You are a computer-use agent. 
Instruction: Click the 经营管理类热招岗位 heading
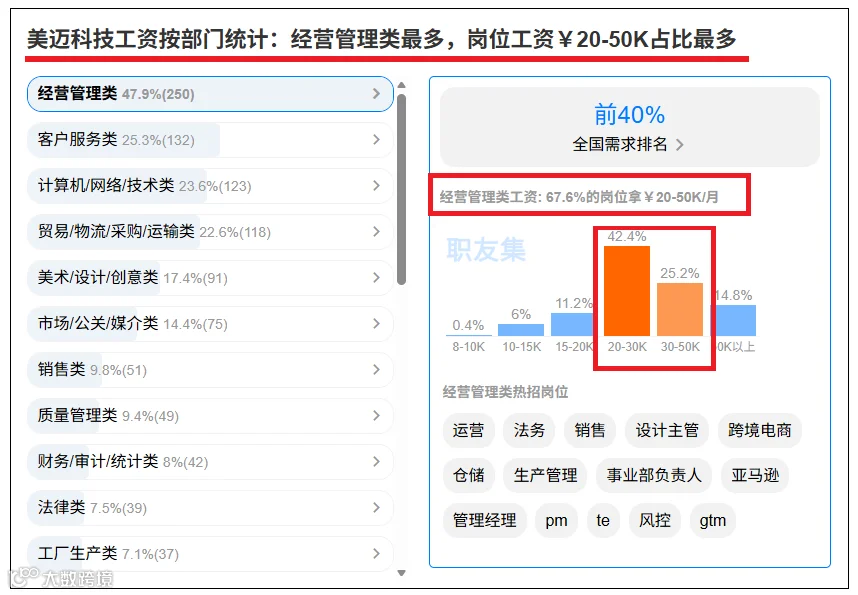506,392
